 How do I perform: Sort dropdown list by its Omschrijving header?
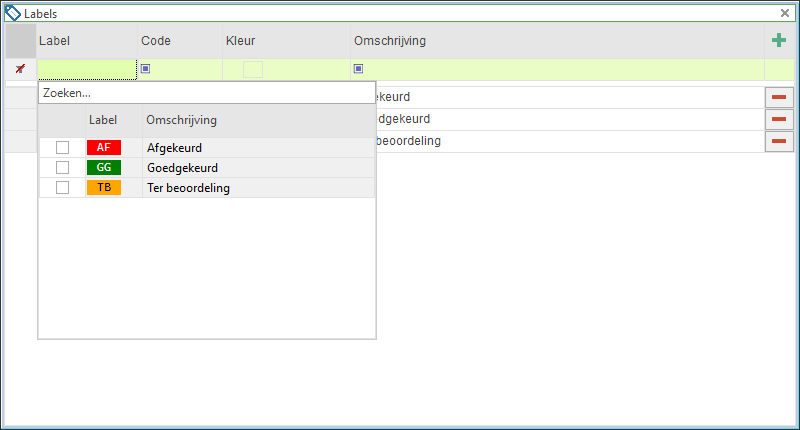(259, 120)
